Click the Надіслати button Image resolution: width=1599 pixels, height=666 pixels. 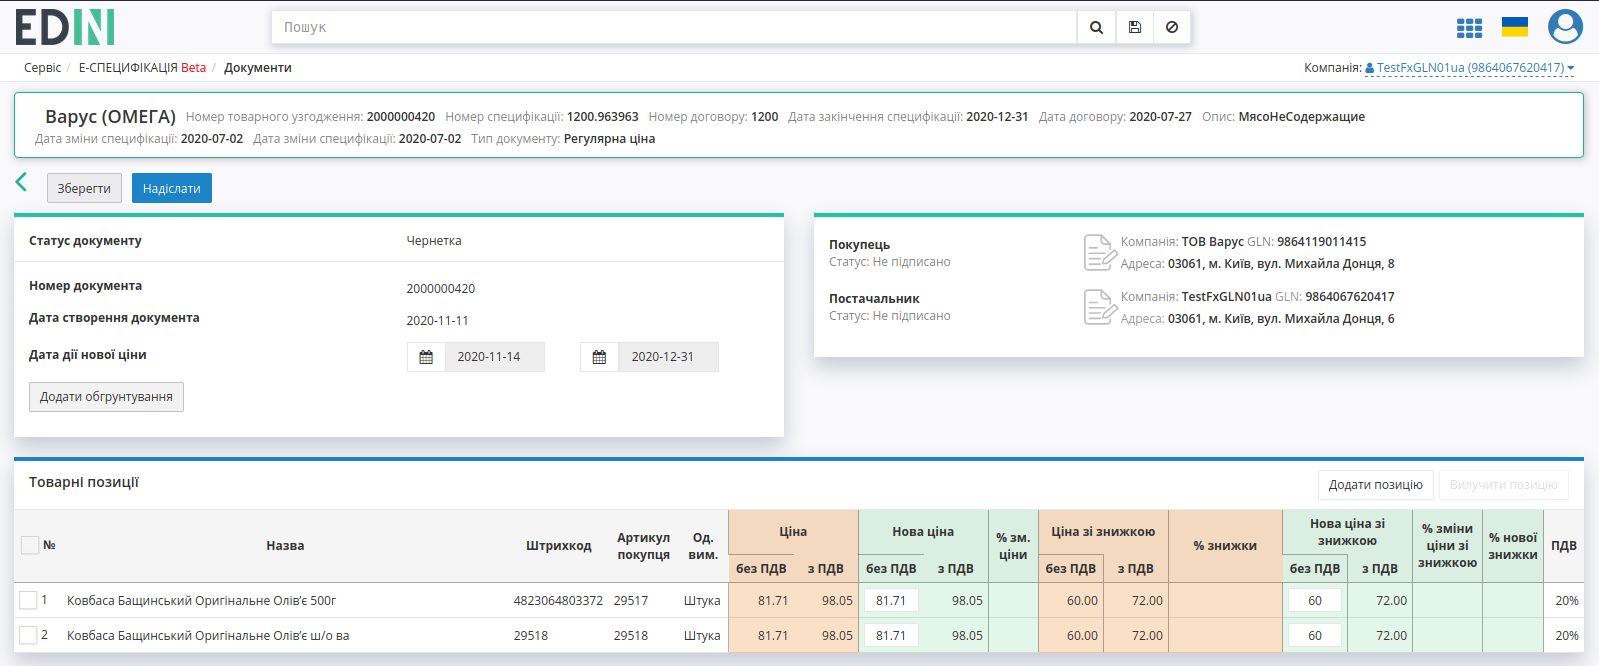pos(172,188)
